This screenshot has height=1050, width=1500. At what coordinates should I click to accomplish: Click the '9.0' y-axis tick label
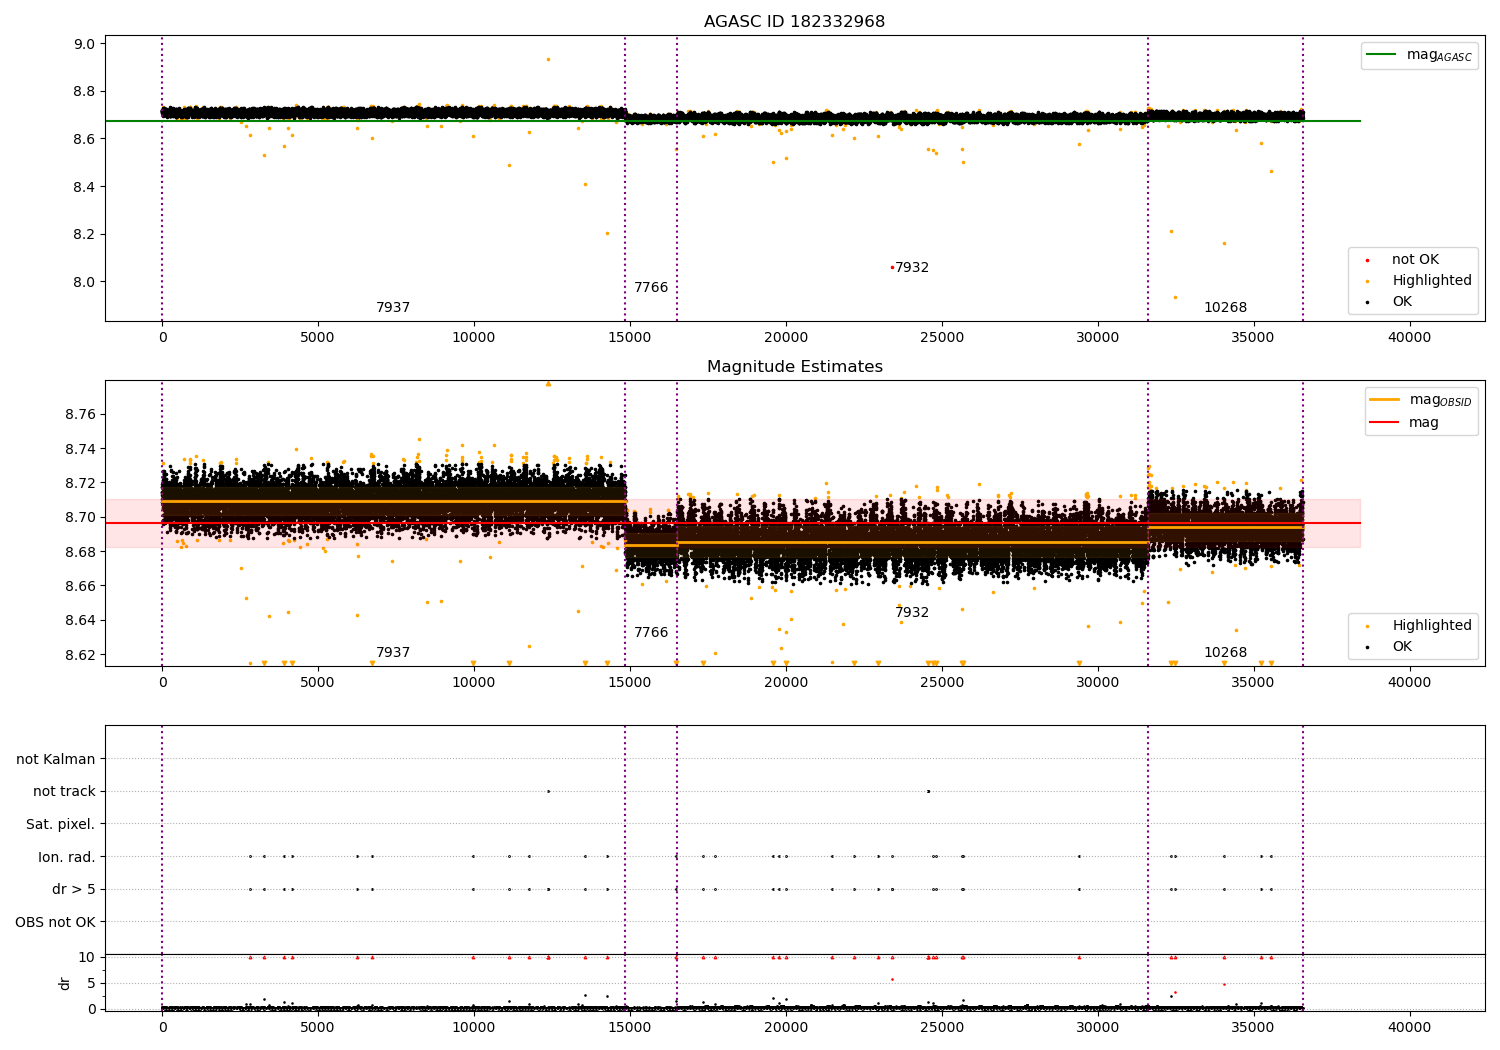click(85, 44)
